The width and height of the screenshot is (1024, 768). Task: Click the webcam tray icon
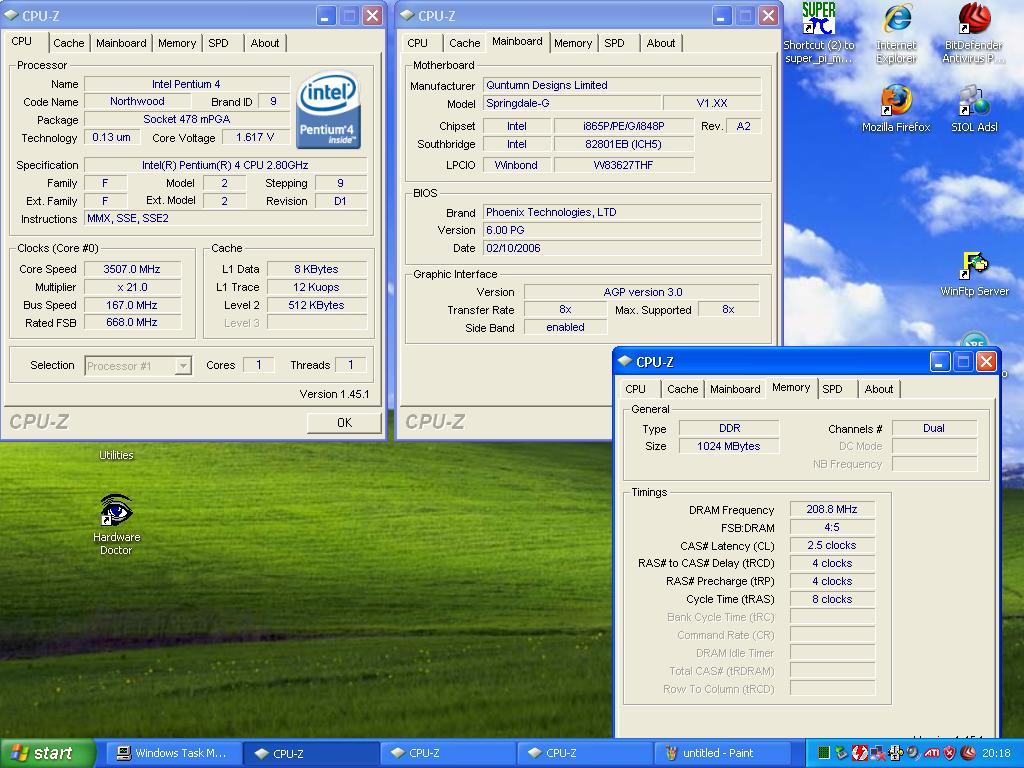click(914, 753)
